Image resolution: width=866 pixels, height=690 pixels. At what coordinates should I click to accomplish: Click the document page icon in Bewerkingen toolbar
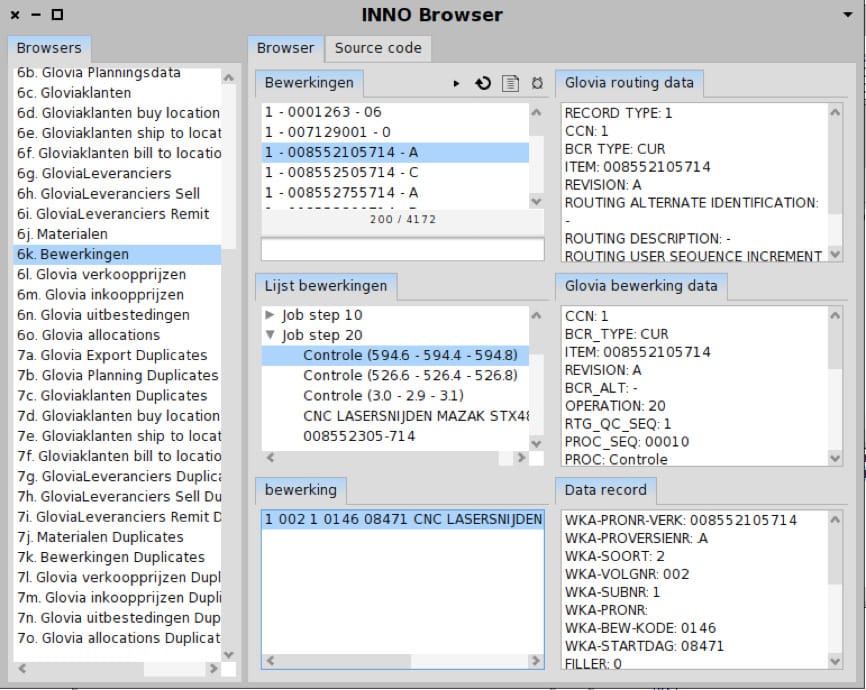pyautogui.click(x=510, y=83)
